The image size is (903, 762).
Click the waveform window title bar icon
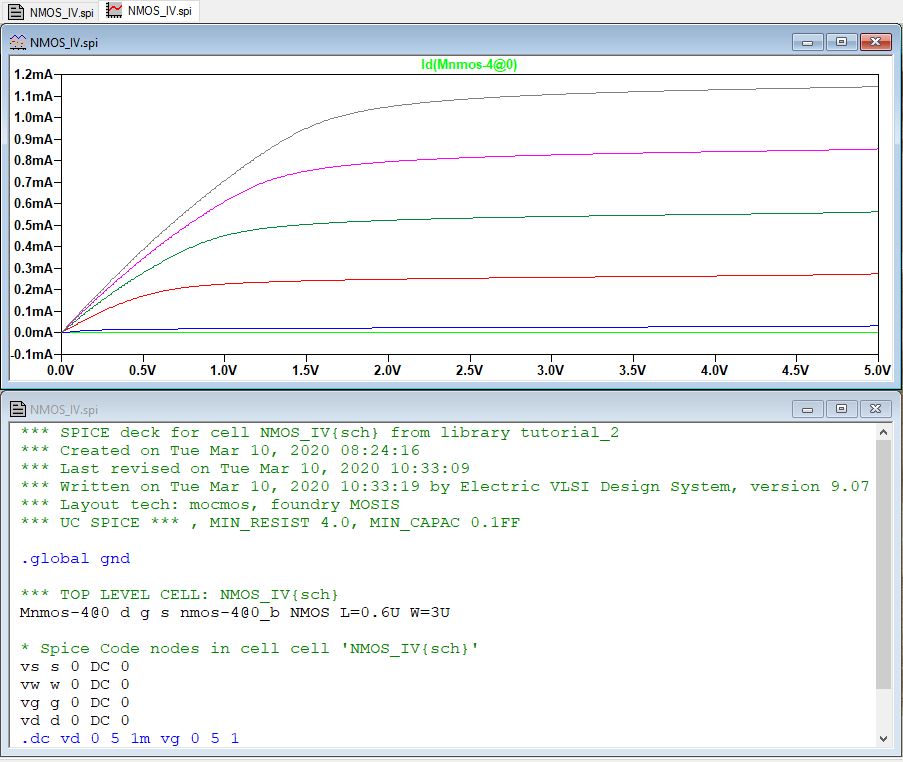click(x=18, y=42)
